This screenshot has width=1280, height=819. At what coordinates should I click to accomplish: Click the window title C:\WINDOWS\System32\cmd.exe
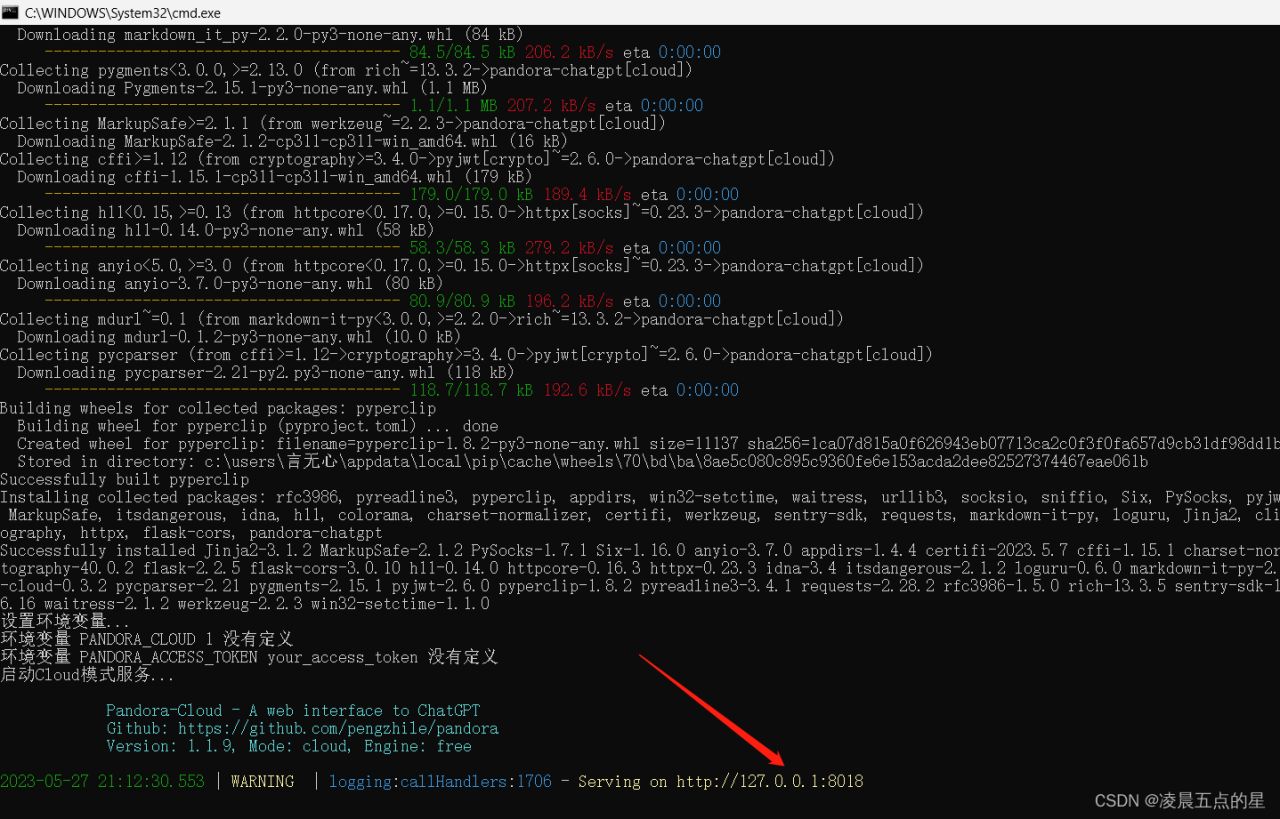[x=124, y=13]
